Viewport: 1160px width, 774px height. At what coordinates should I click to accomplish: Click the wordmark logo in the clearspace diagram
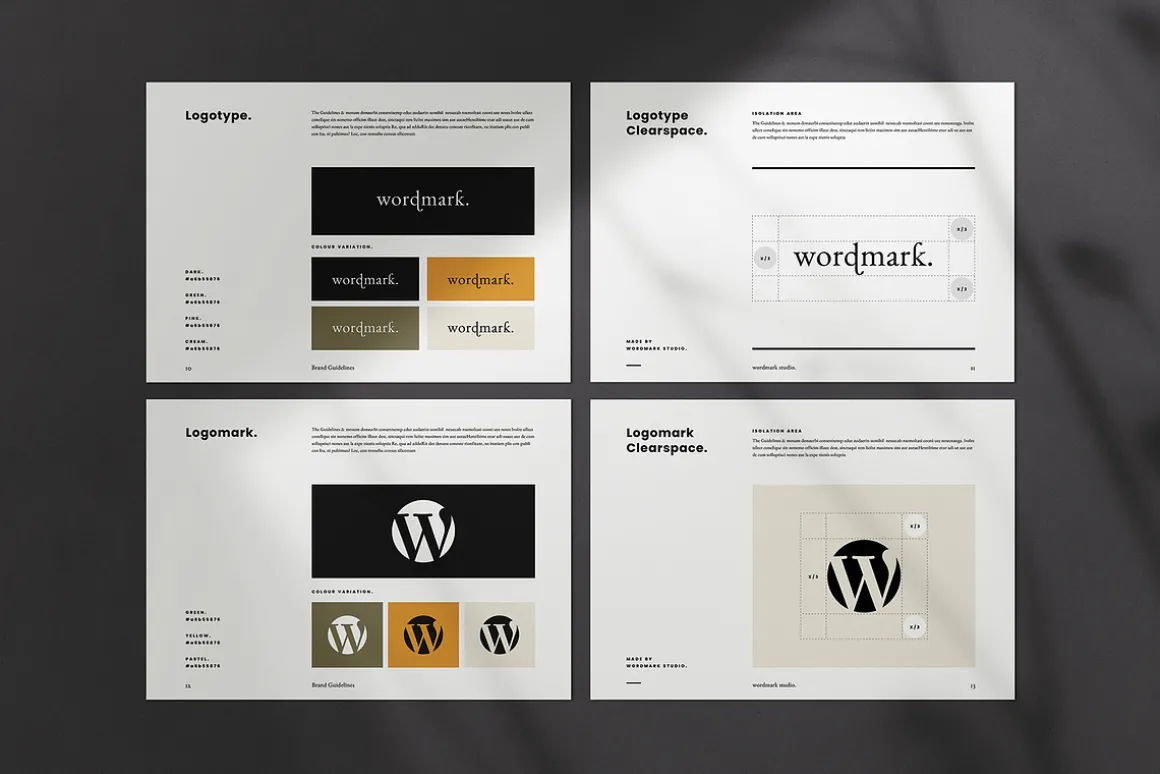click(863, 259)
